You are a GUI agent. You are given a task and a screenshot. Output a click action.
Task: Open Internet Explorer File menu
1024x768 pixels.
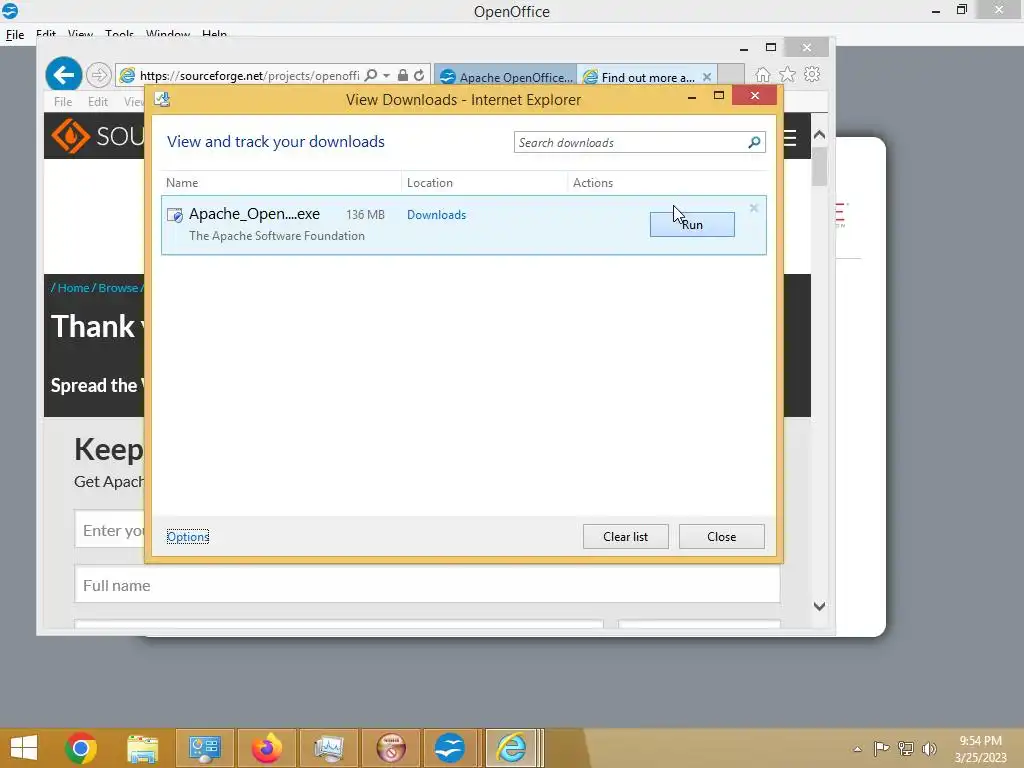63,102
